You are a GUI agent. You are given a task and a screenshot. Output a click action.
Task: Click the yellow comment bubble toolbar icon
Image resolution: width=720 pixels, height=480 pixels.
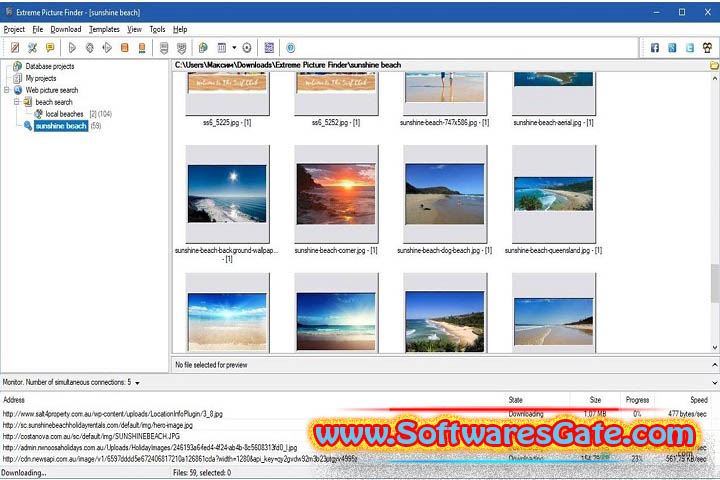[50, 48]
